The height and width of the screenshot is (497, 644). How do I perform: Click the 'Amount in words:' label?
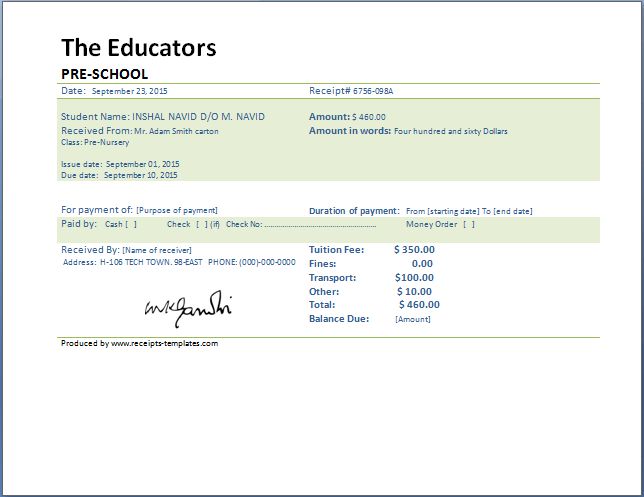350,131
